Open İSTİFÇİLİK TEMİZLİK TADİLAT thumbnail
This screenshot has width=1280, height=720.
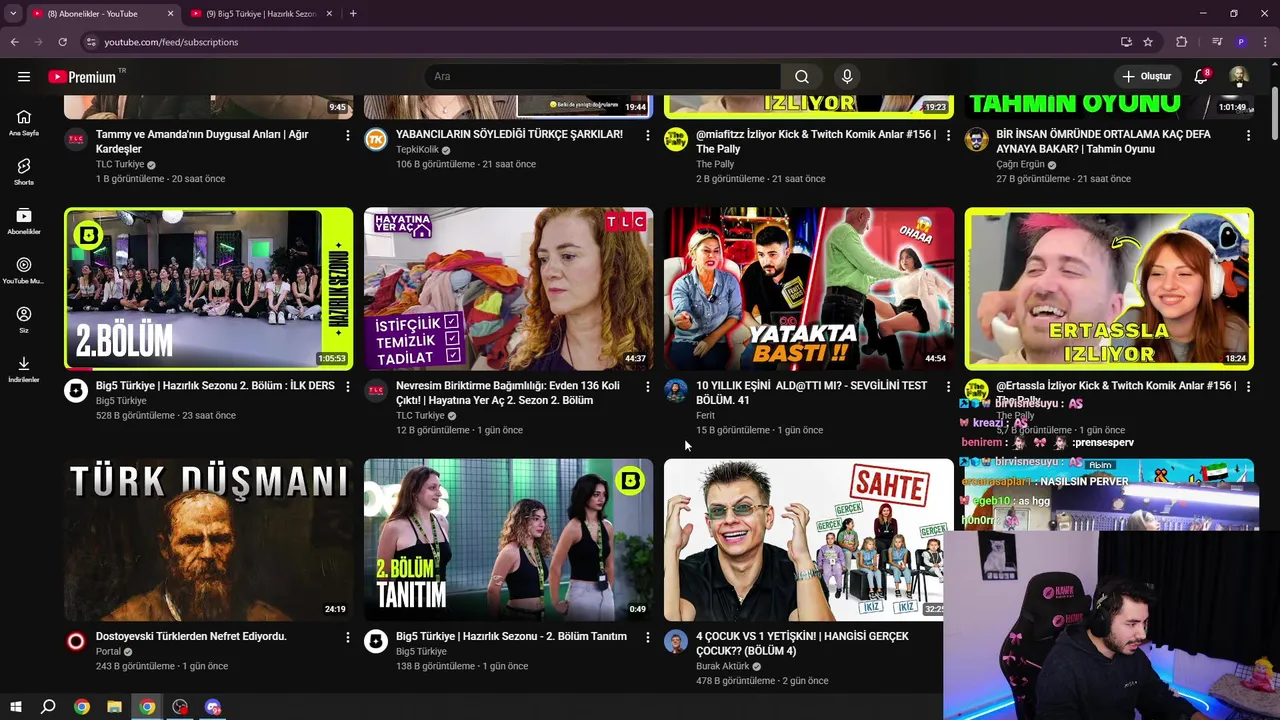(509, 289)
